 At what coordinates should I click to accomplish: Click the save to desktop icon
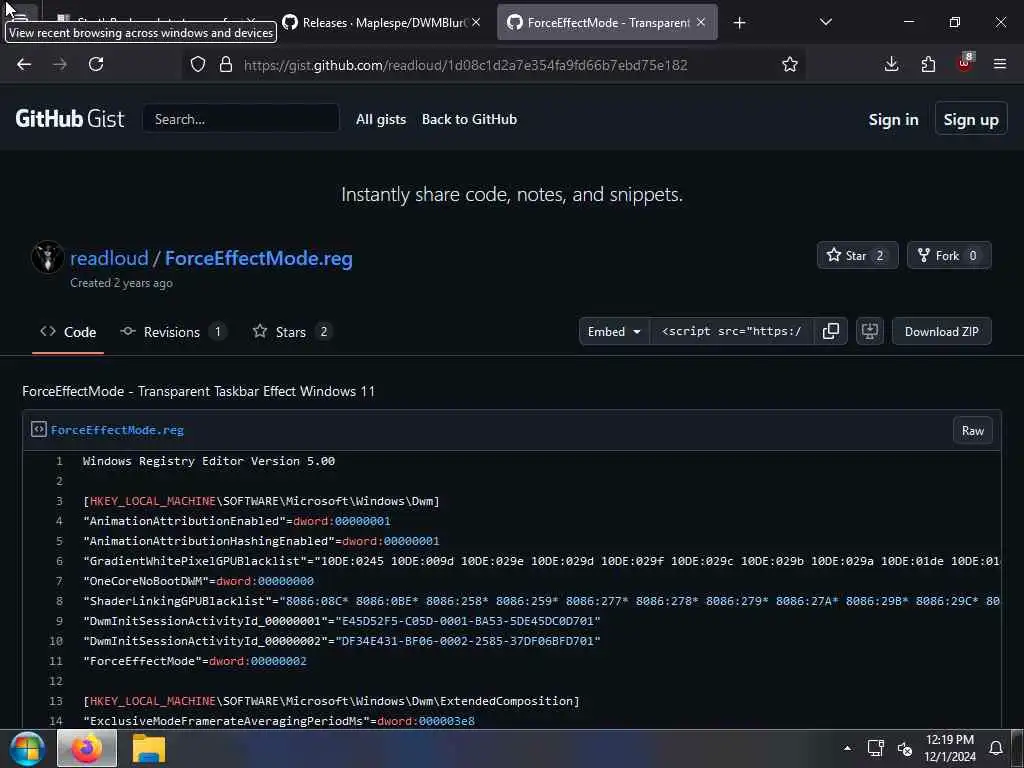point(869,331)
